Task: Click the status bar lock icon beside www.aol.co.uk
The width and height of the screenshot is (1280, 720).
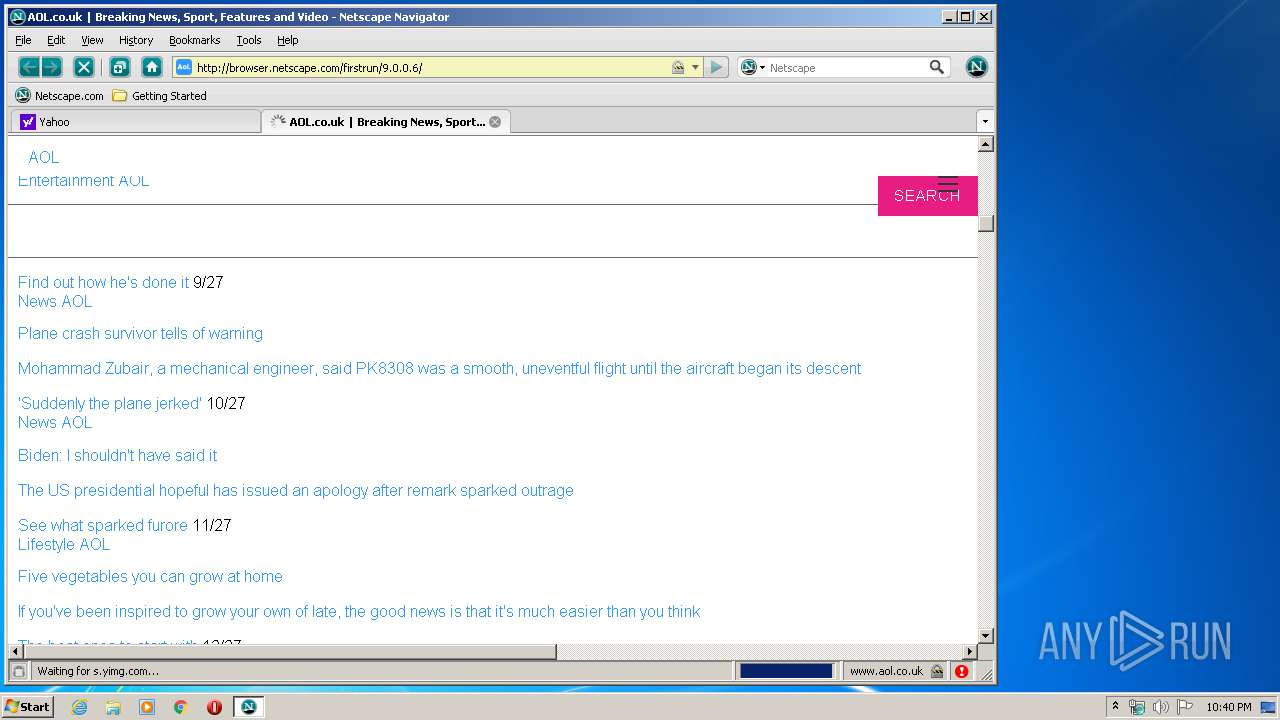Action: 937,671
